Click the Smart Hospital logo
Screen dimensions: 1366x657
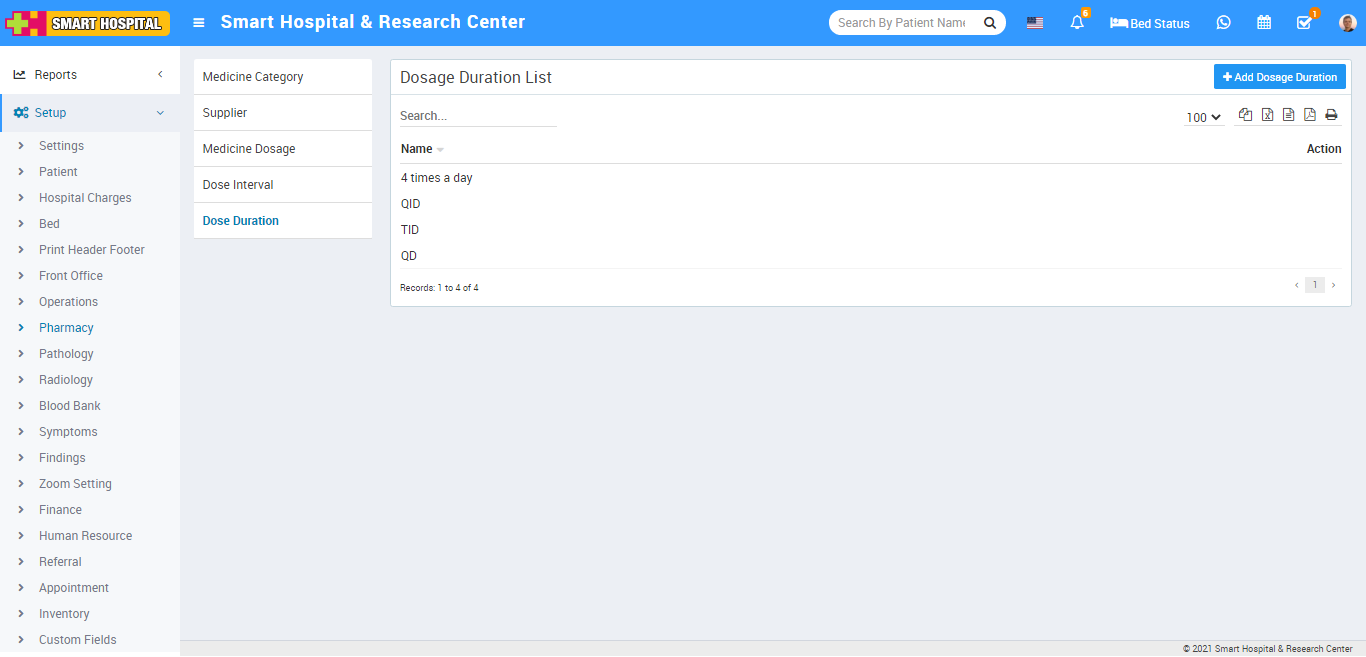pos(88,23)
